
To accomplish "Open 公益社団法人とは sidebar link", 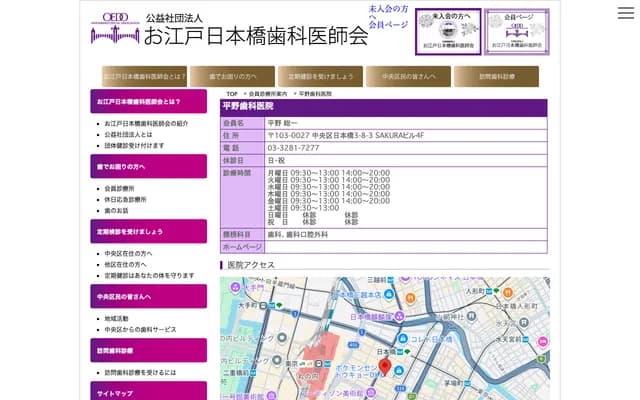I will [129, 134].
